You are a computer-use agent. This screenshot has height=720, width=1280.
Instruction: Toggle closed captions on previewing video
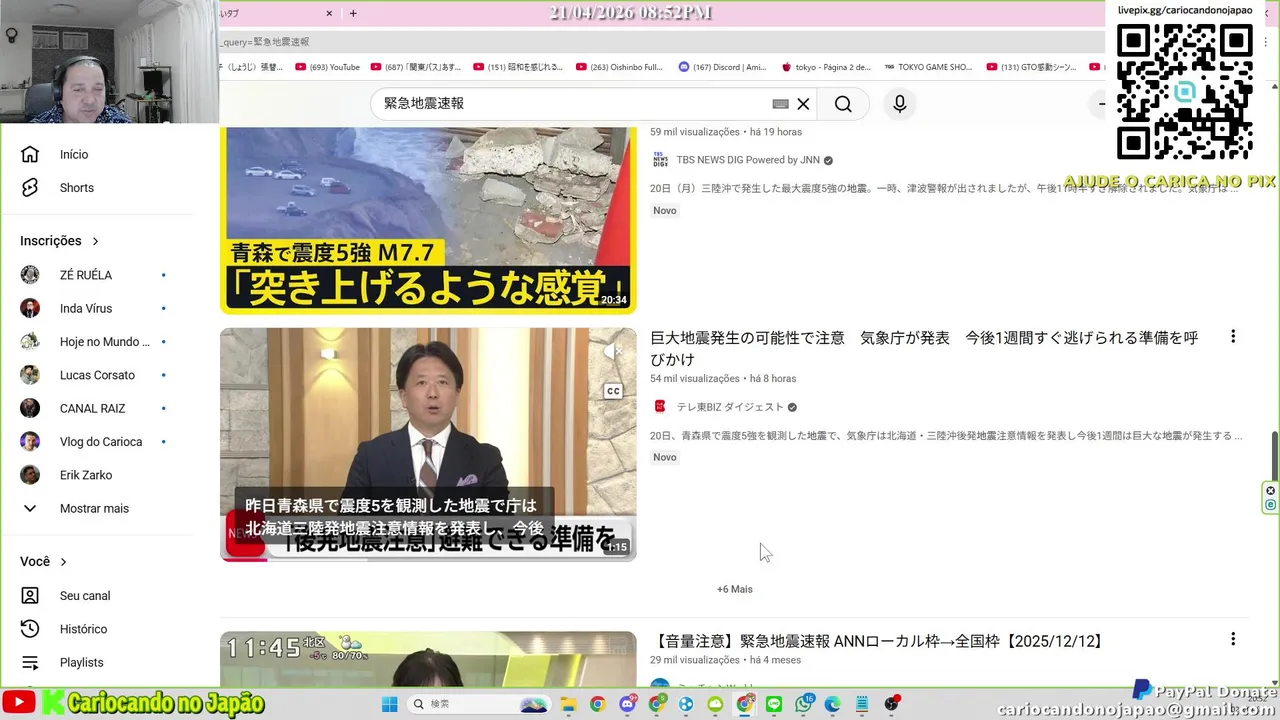point(613,392)
